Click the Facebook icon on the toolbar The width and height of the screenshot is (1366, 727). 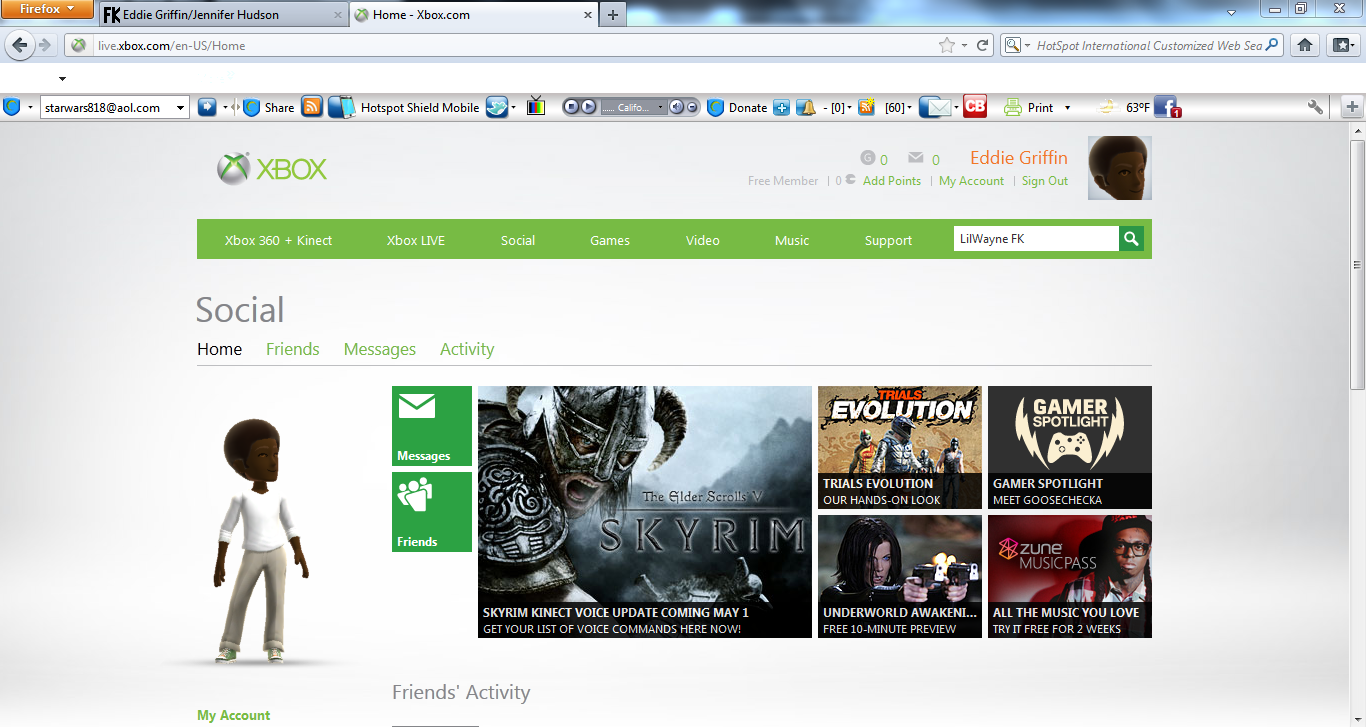(1167, 107)
